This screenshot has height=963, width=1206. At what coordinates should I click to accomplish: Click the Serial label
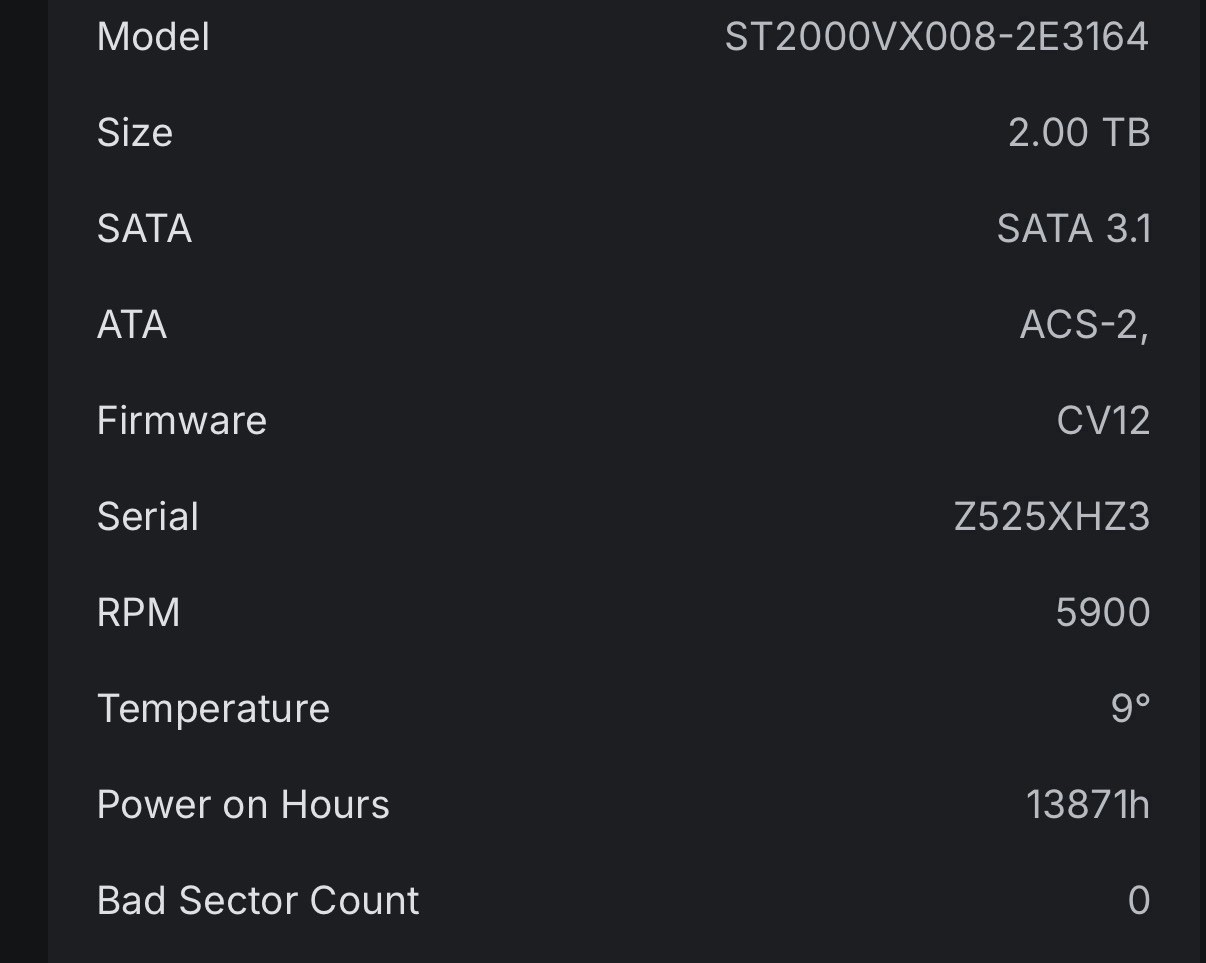coord(148,517)
